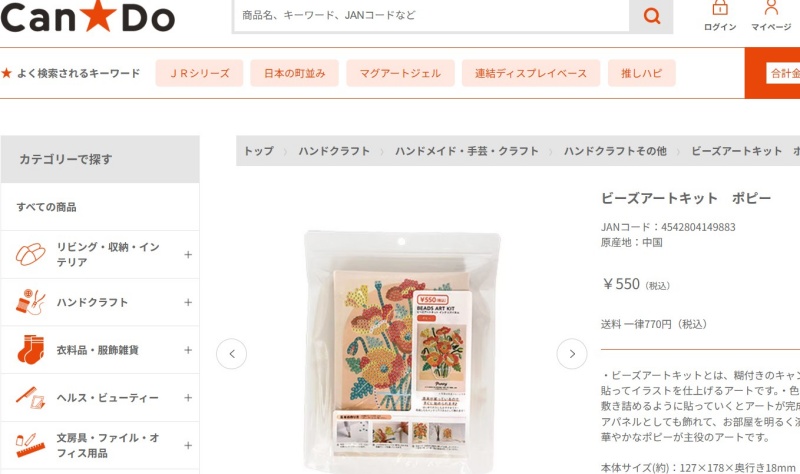Click the JRシリーズ keyword tag
Screen dimensions: 800x474
tap(199, 73)
